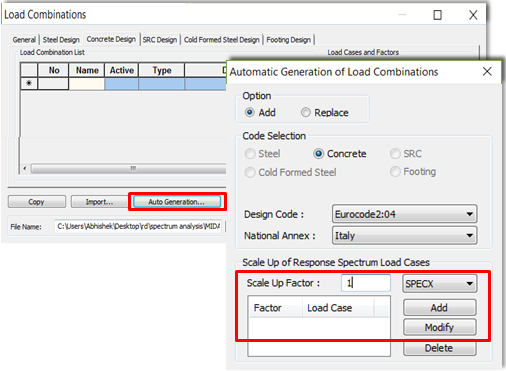Click the Copy button
The image size is (506, 371).
(36, 202)
